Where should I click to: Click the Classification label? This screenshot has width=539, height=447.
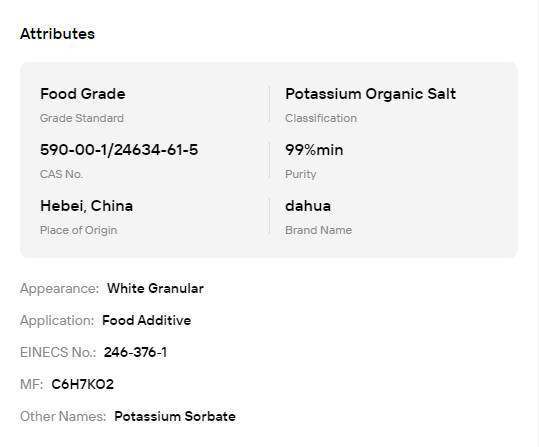pyautogui.click(x=321, y=118)
